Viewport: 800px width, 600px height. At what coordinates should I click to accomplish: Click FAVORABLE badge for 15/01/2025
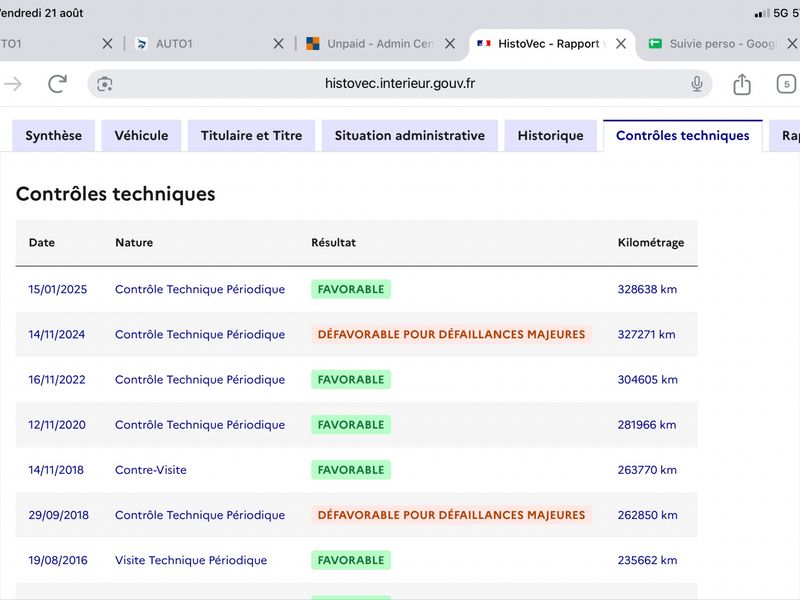(x=351, y=289)
